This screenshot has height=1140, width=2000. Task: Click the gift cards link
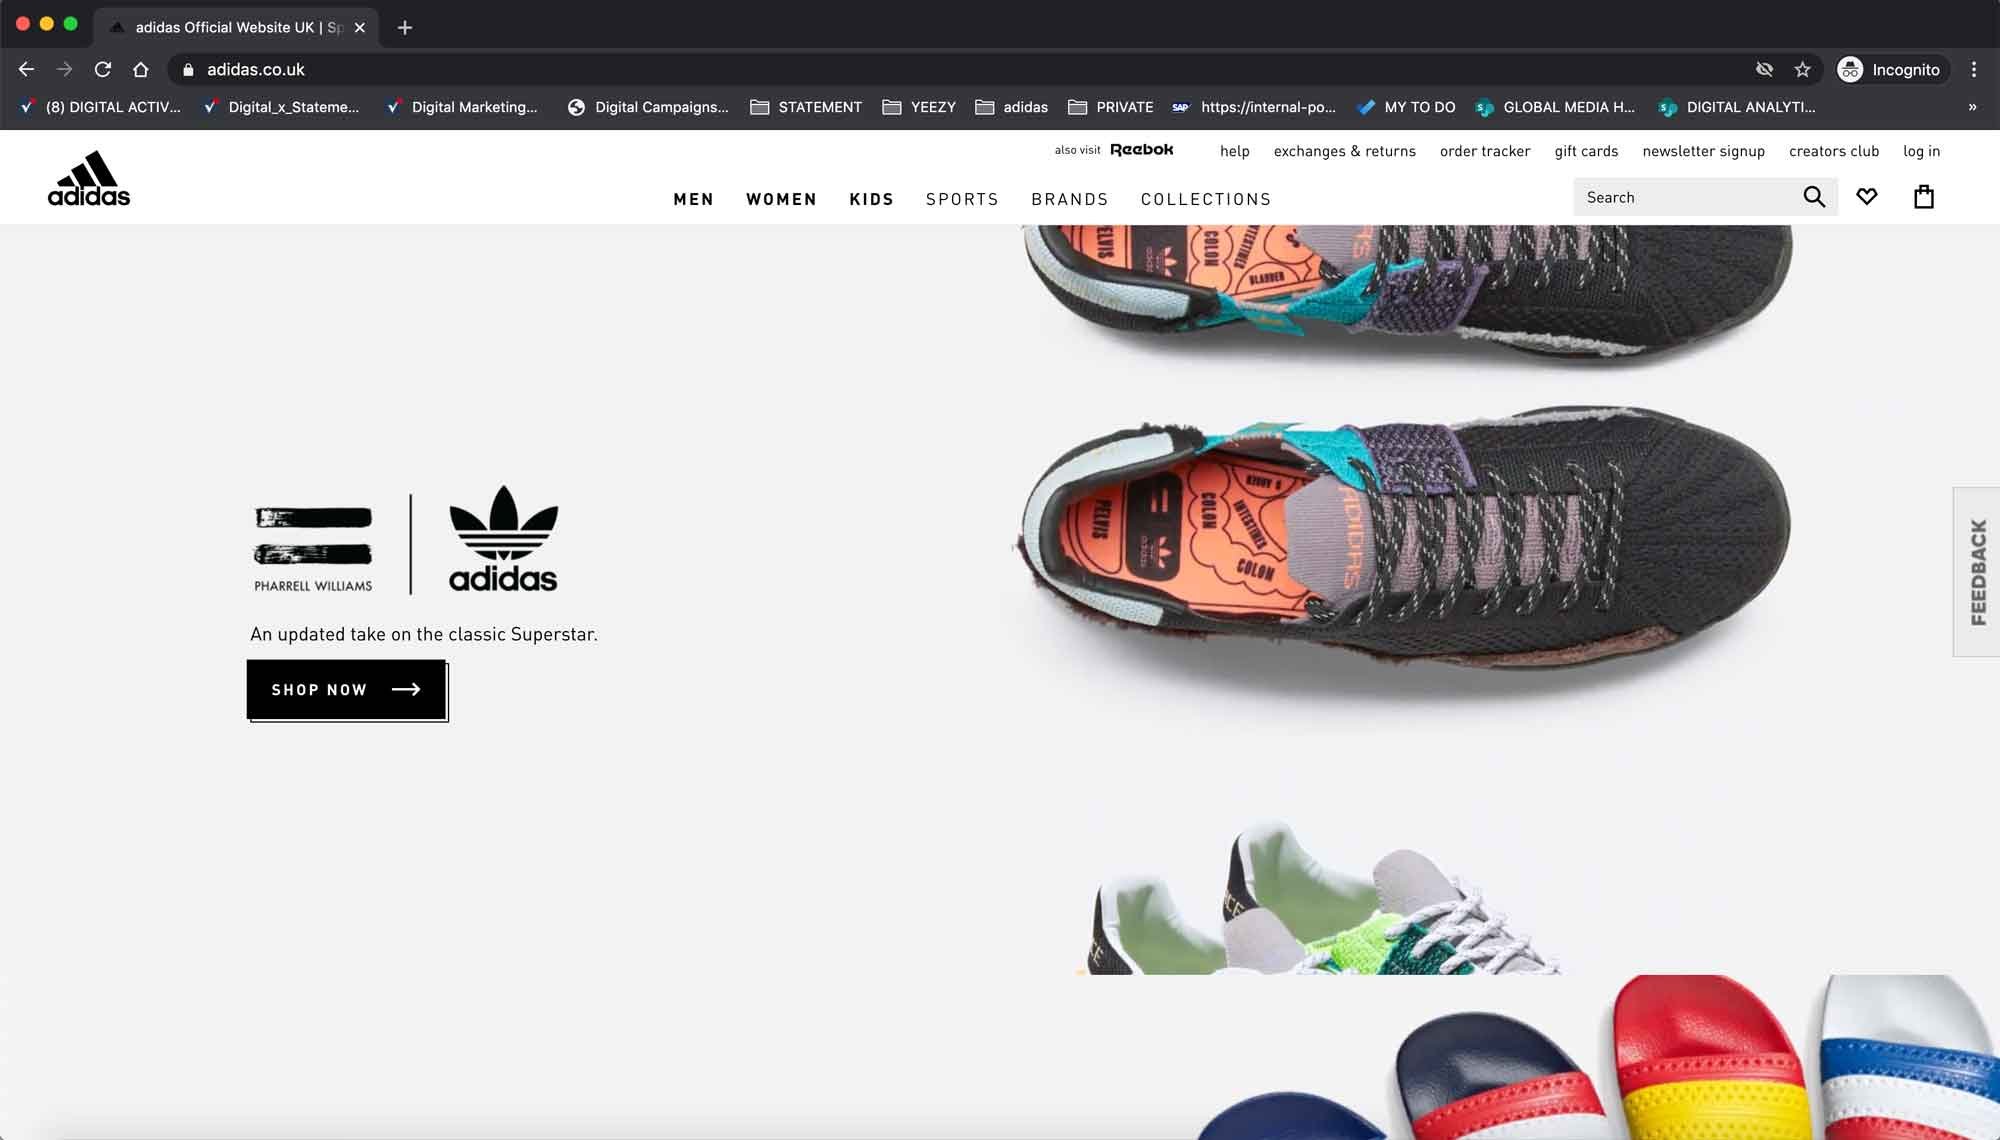[x=1586, y=151]
